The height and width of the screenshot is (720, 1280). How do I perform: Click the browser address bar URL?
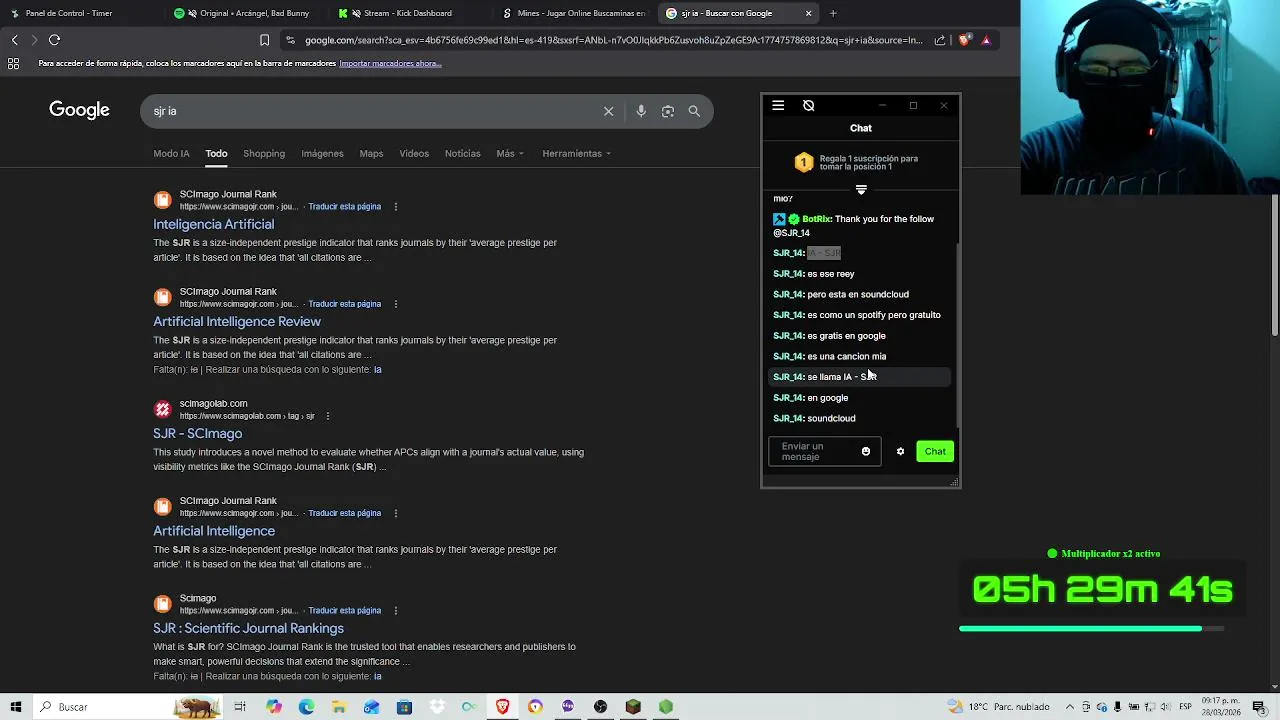(613, 40)
